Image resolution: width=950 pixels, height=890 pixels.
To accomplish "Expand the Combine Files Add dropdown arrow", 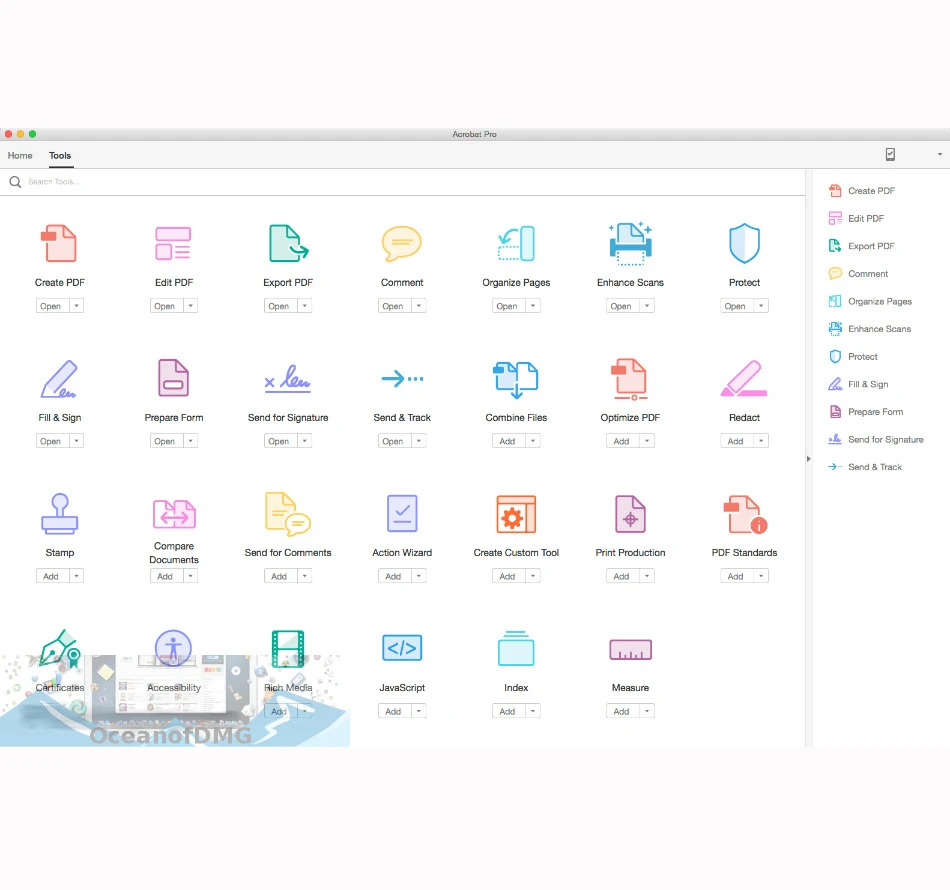I will coord(533,441).
